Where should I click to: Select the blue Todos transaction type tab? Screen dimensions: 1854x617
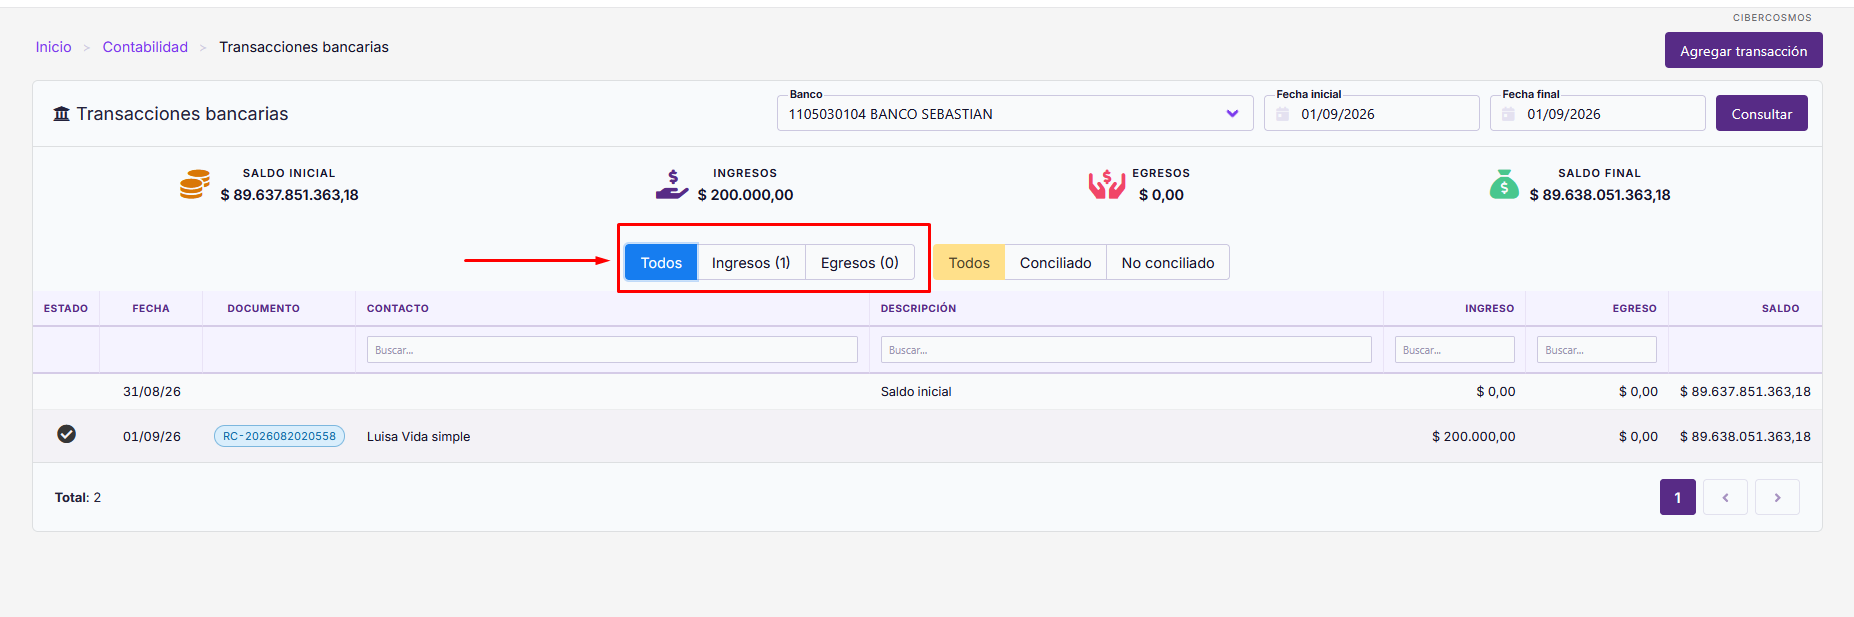(661, 262)
